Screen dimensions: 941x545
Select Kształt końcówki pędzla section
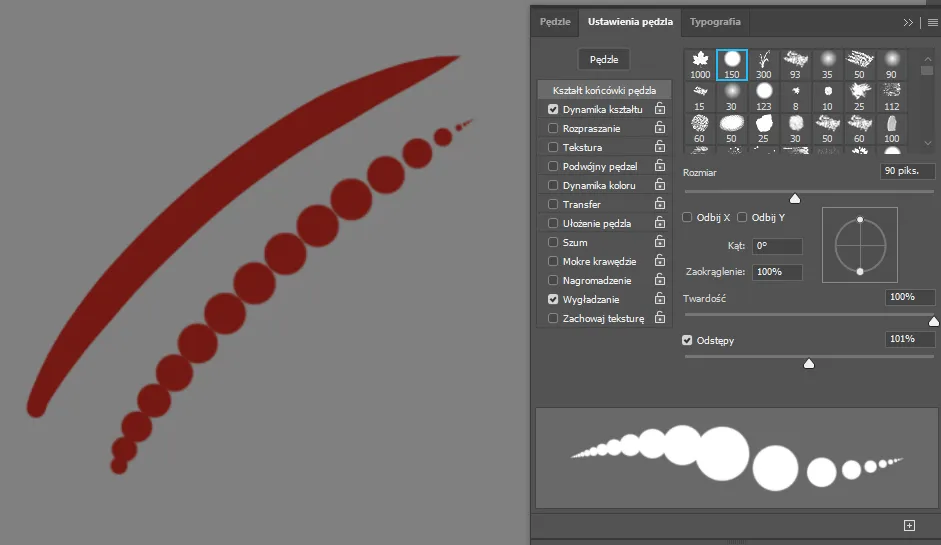coord(604,90)
